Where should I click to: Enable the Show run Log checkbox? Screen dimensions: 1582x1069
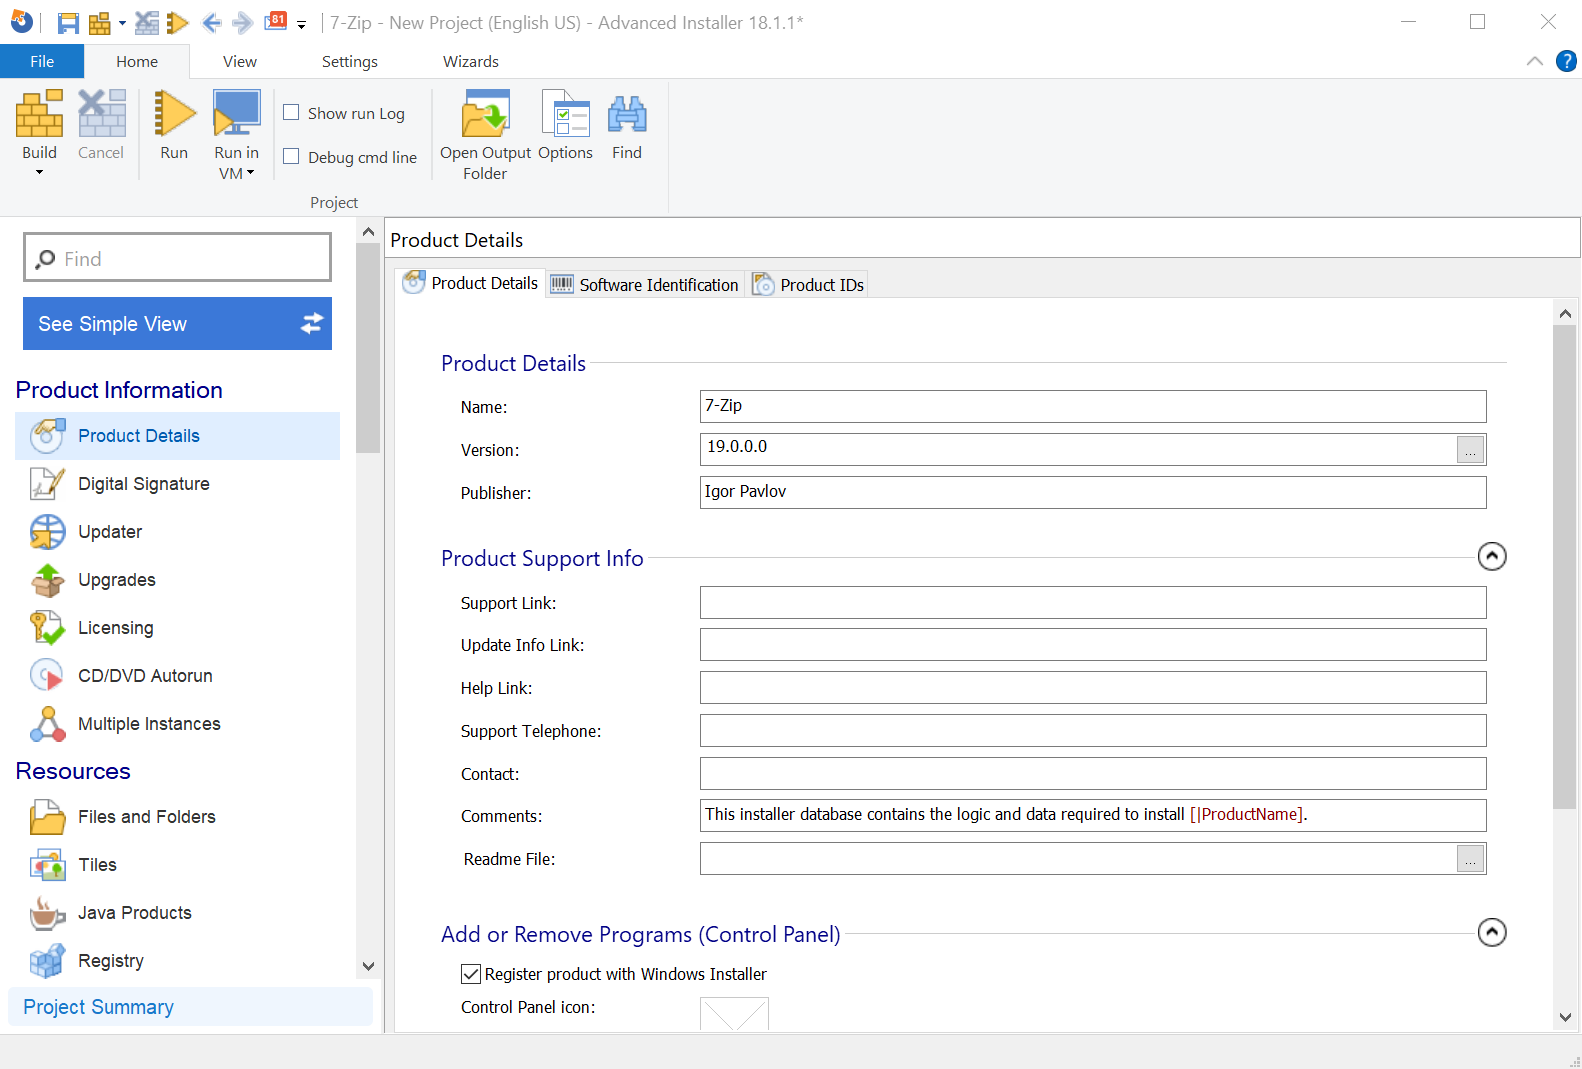click(x=292, y=113)
